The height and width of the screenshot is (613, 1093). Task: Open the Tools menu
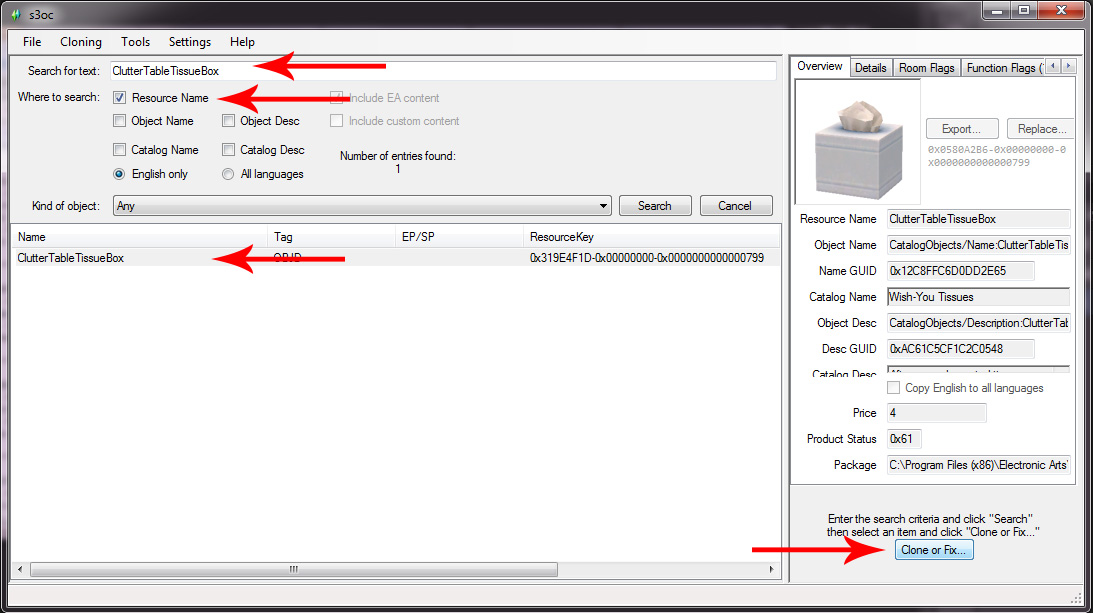[x=135, y=42]
